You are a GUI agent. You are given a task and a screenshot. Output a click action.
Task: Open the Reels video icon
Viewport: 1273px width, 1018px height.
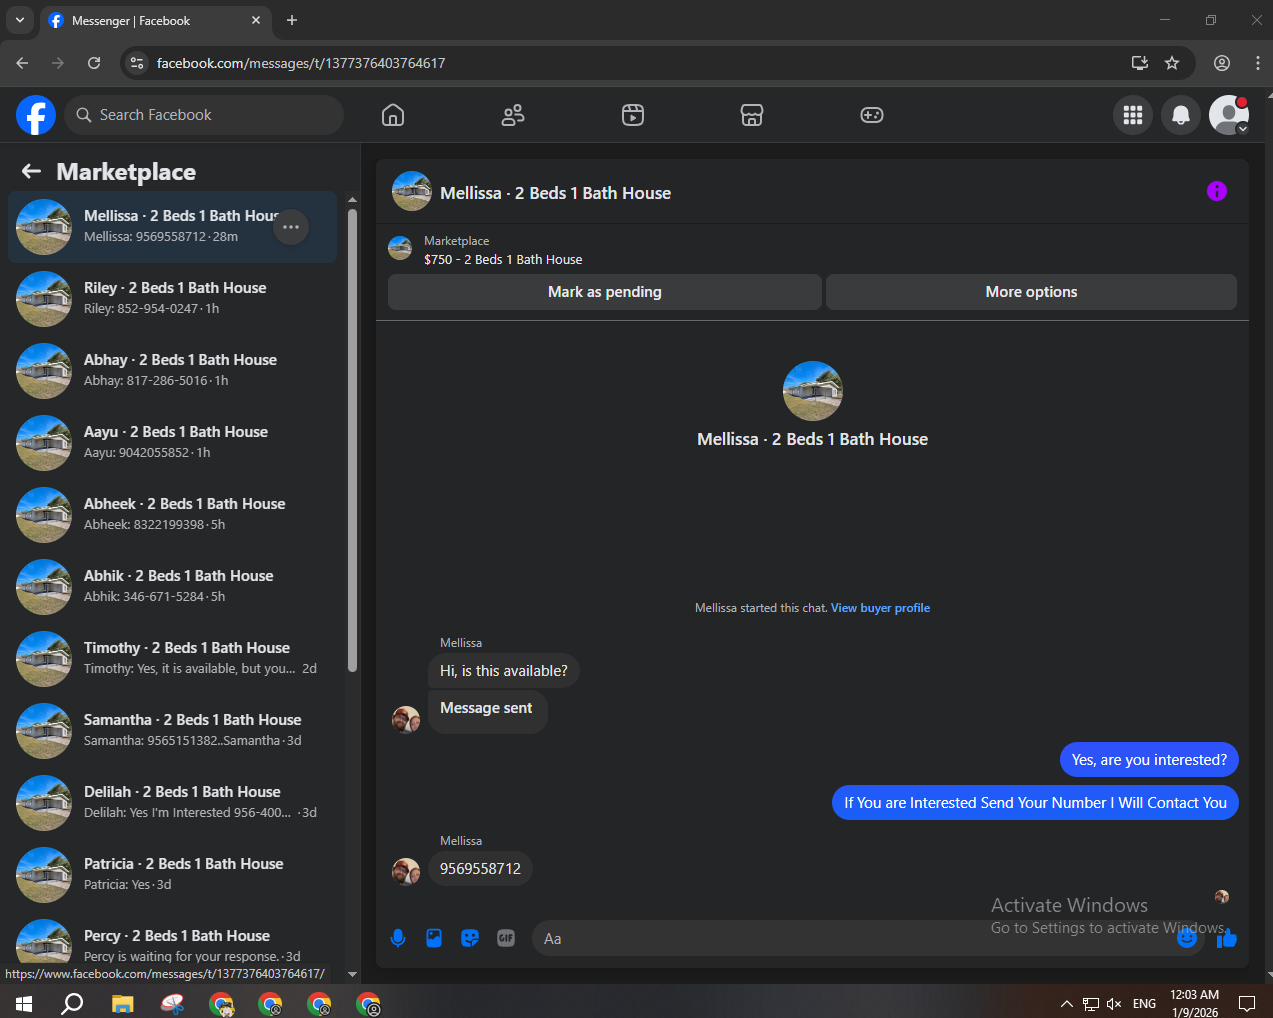pyautogui.click(x=633, y=115)
